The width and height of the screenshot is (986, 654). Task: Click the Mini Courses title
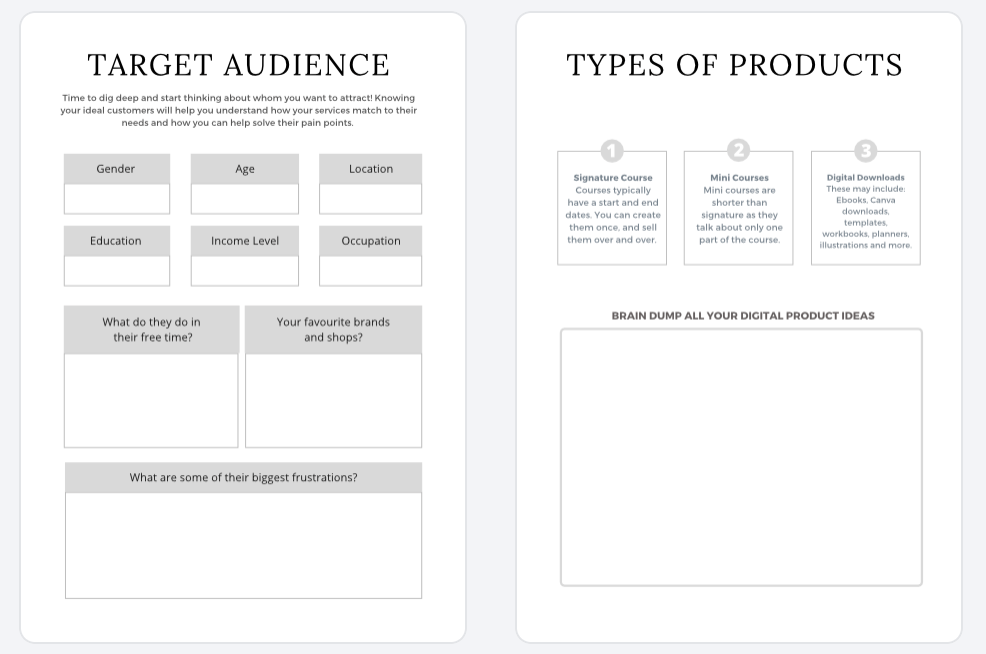[740, 177]
